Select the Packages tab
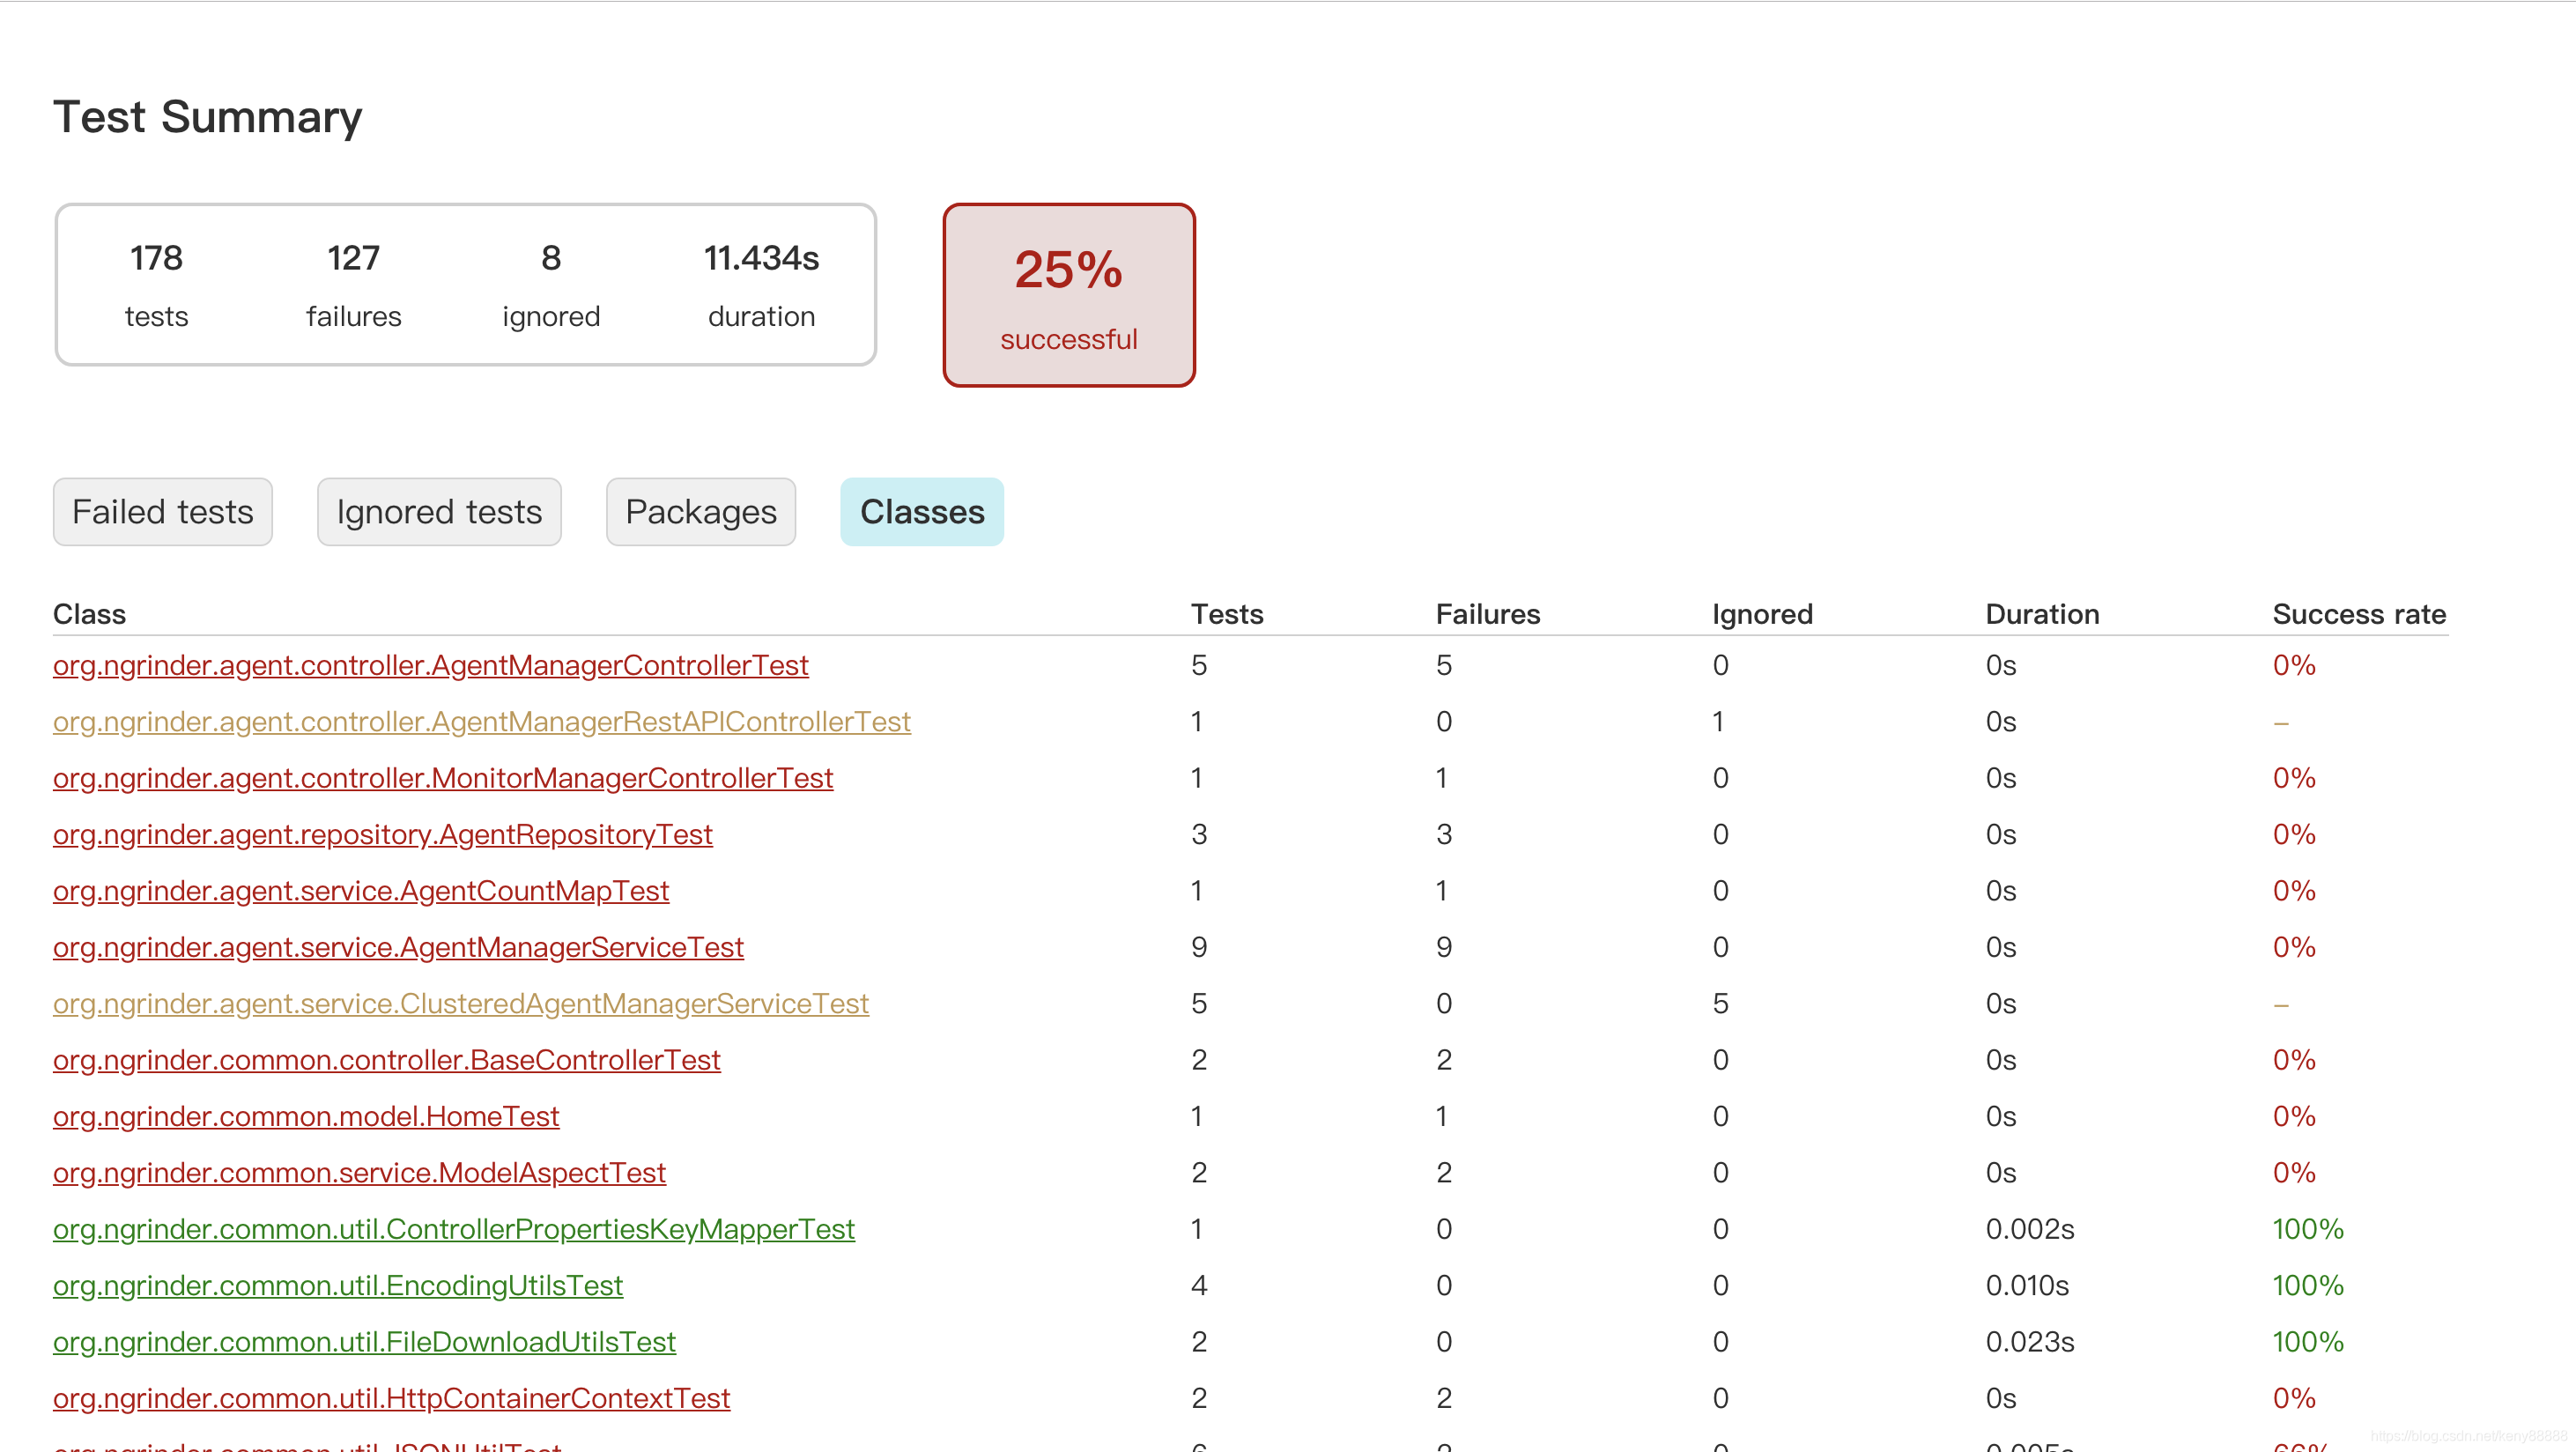The height and width of the screenshot is (1452, 2576). point(700,512)
